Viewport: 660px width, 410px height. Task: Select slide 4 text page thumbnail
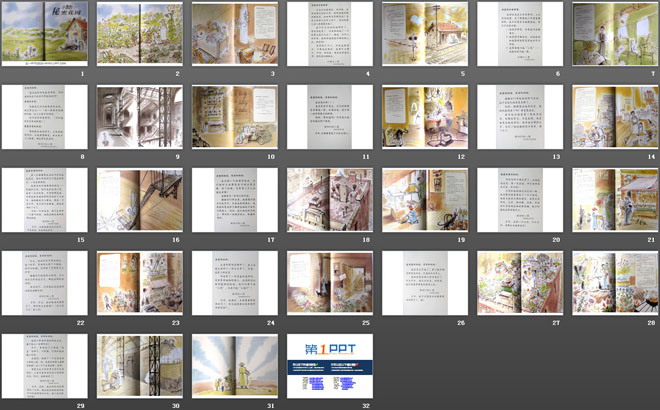click(330, 34)
